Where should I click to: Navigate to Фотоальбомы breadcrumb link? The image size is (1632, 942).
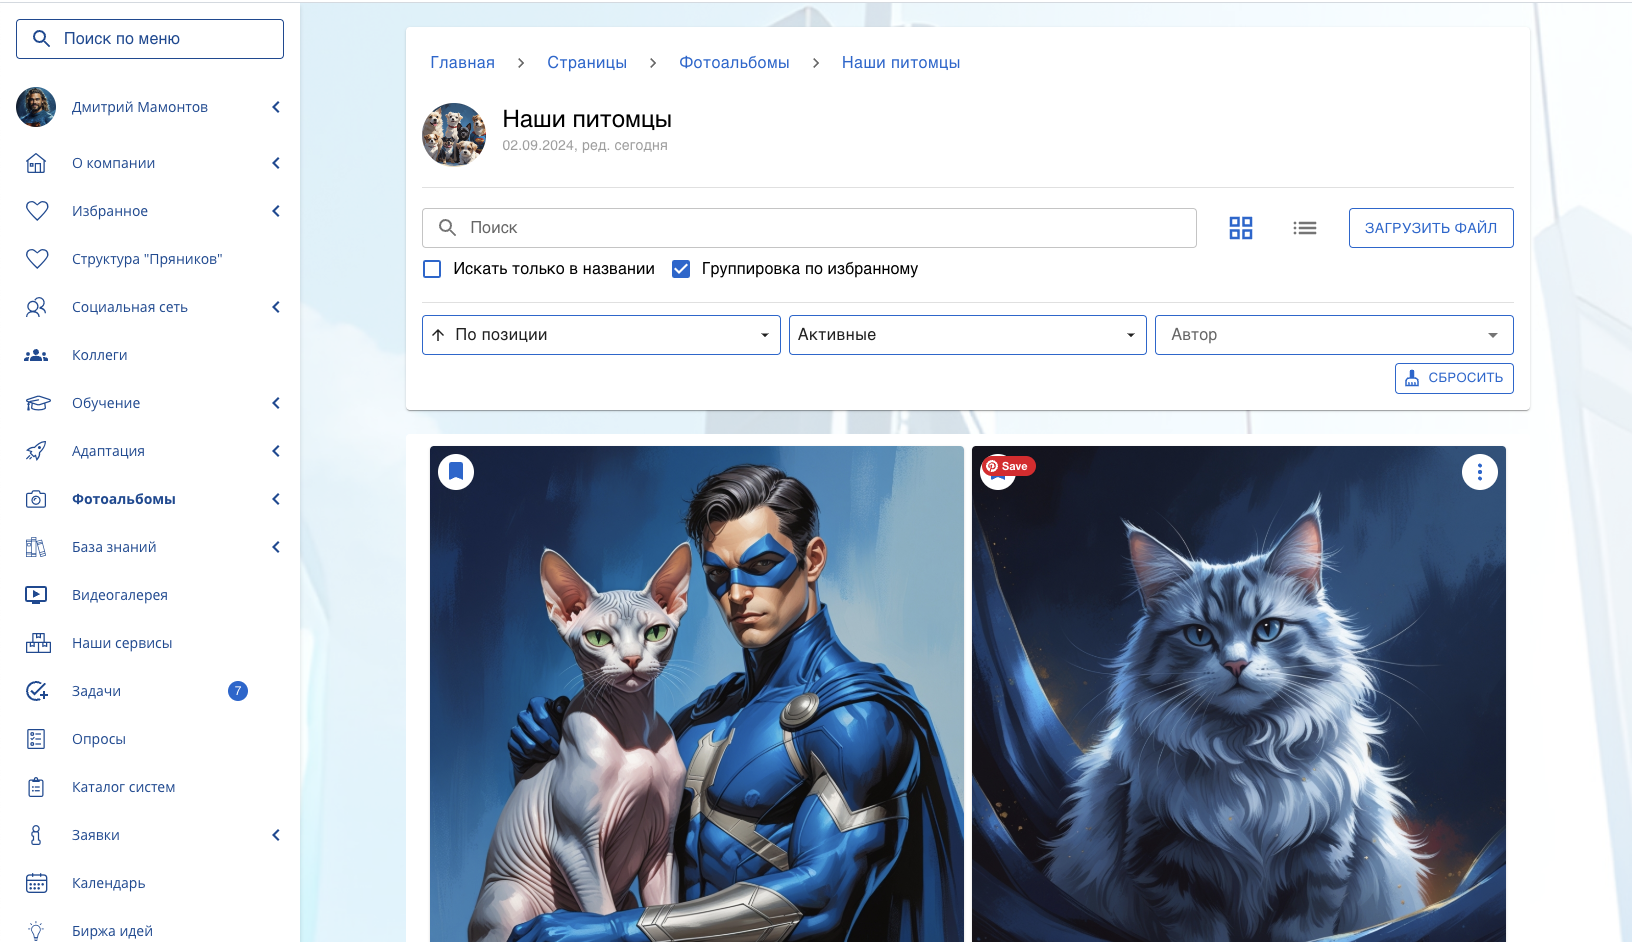pos(734,62)
